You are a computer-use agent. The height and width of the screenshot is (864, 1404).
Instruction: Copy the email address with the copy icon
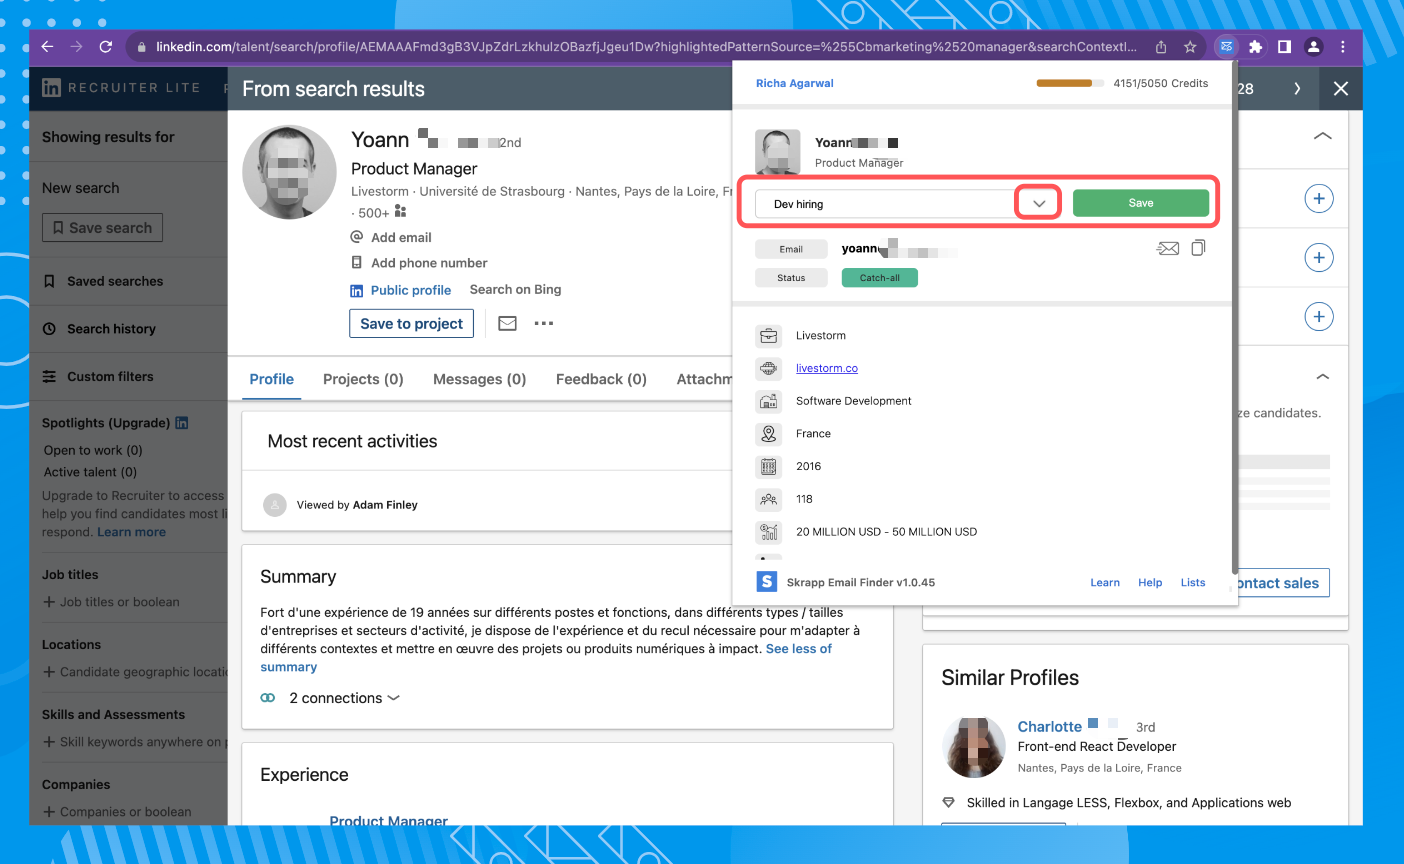[1198, 248]
